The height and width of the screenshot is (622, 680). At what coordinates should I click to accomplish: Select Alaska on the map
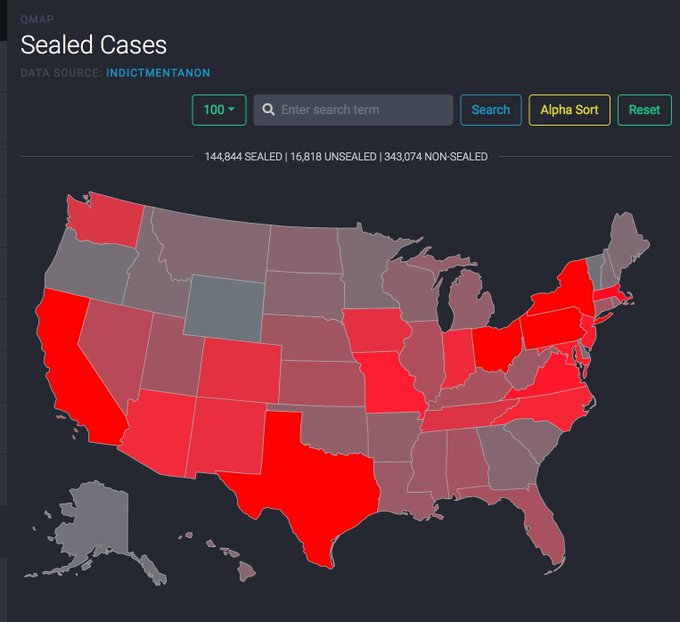click(x=95, y=520)
